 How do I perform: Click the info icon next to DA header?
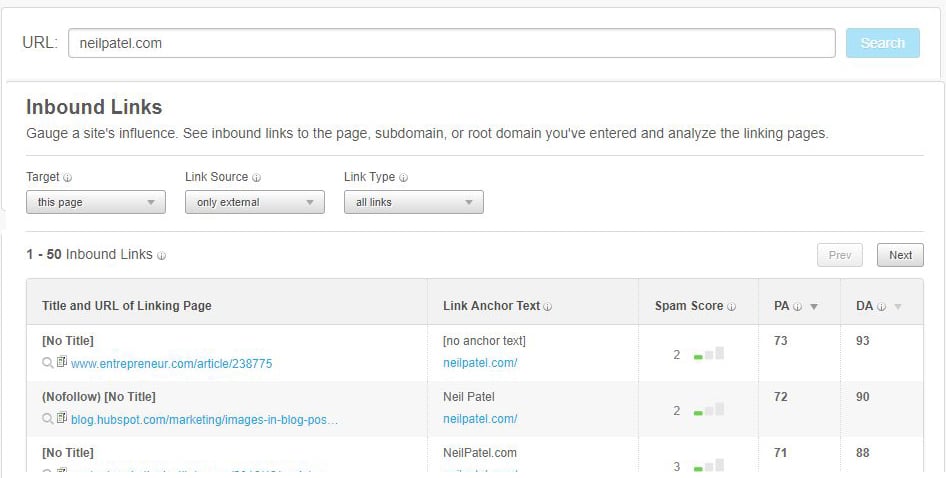coord(881,307)
